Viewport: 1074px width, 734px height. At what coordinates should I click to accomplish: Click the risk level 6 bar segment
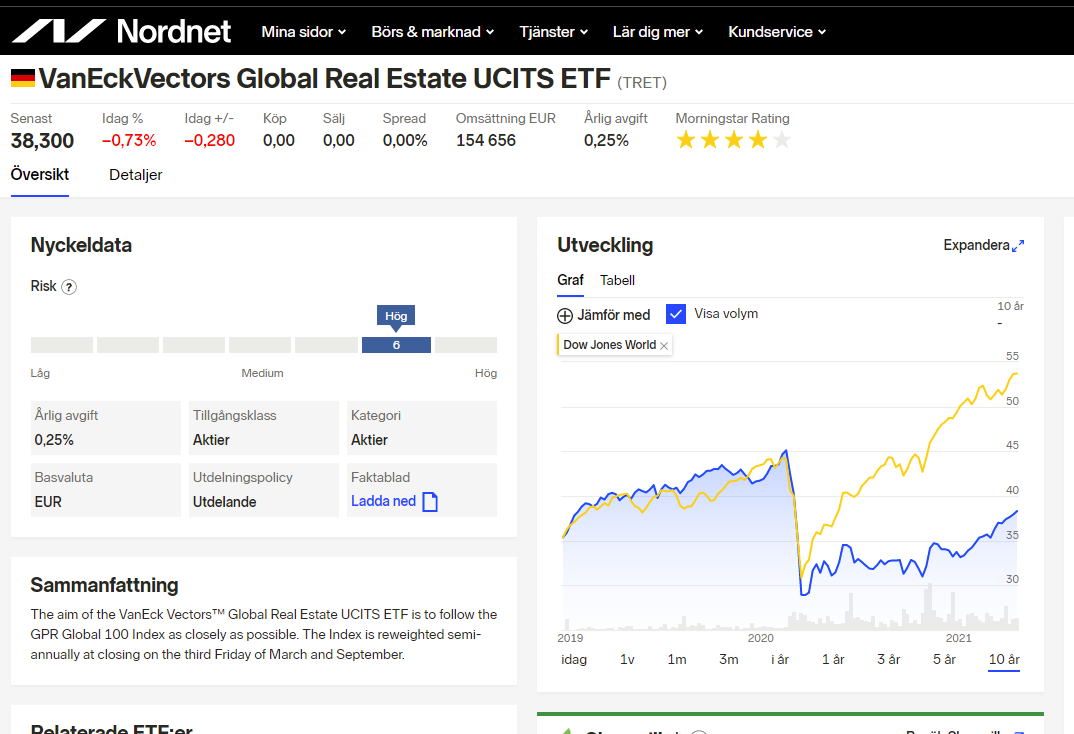[x=396, y=345]
